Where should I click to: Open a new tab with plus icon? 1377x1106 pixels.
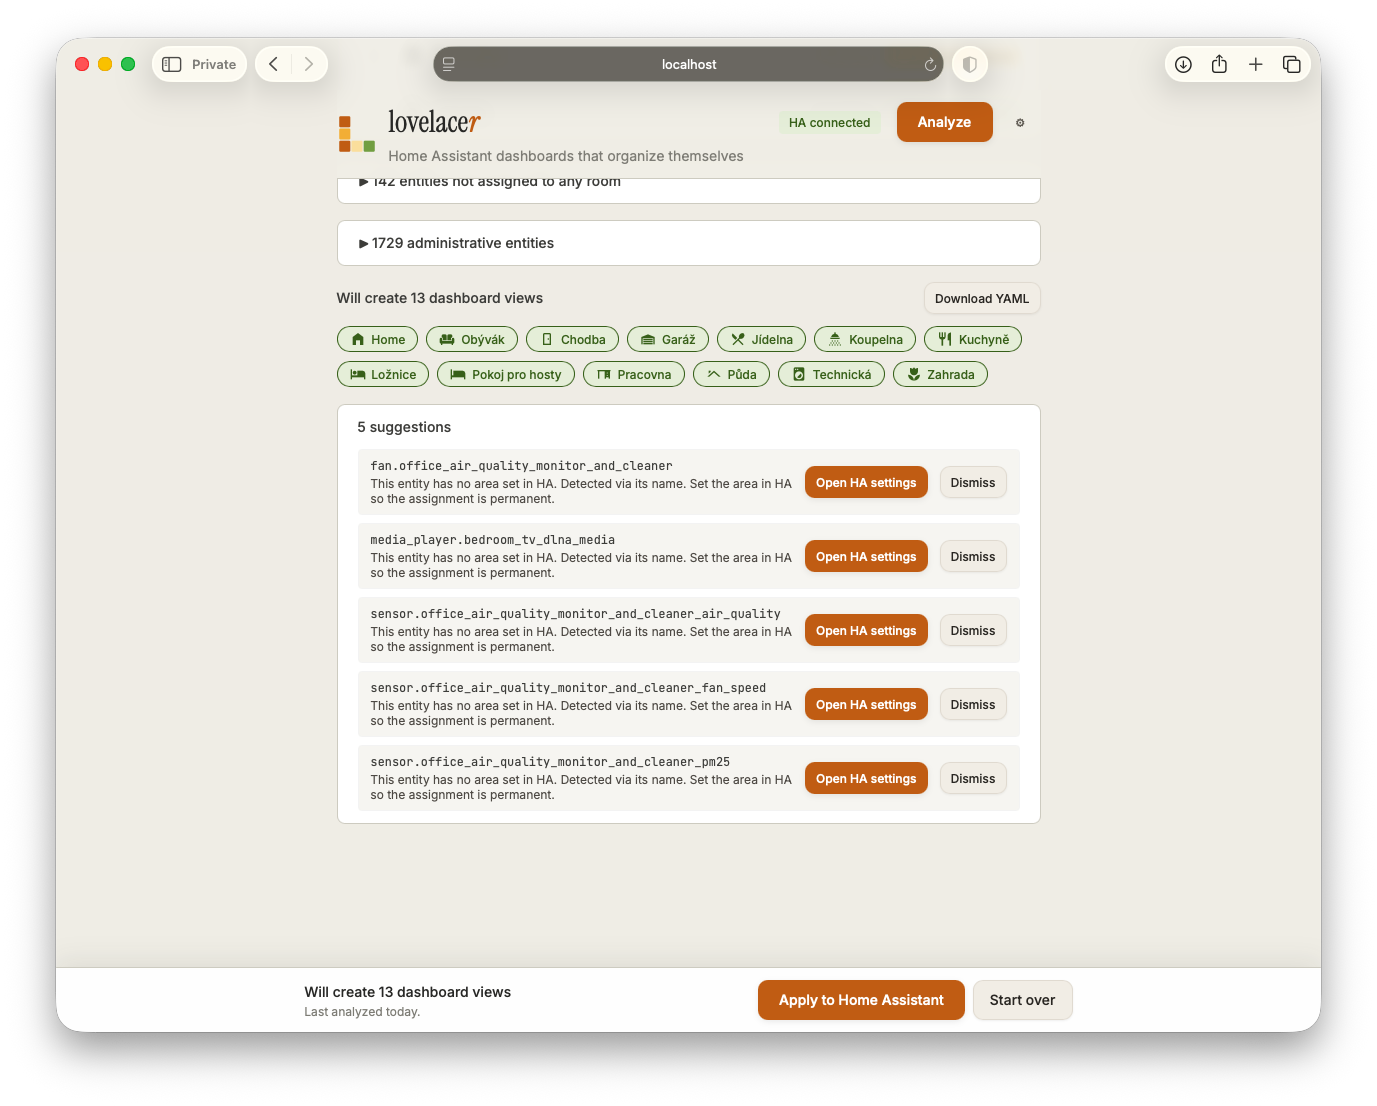click(x=1255, y=64)
